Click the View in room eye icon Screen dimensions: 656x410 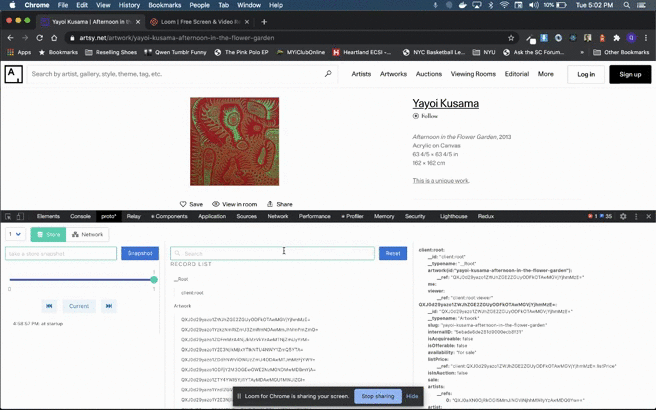pos(215,204)
